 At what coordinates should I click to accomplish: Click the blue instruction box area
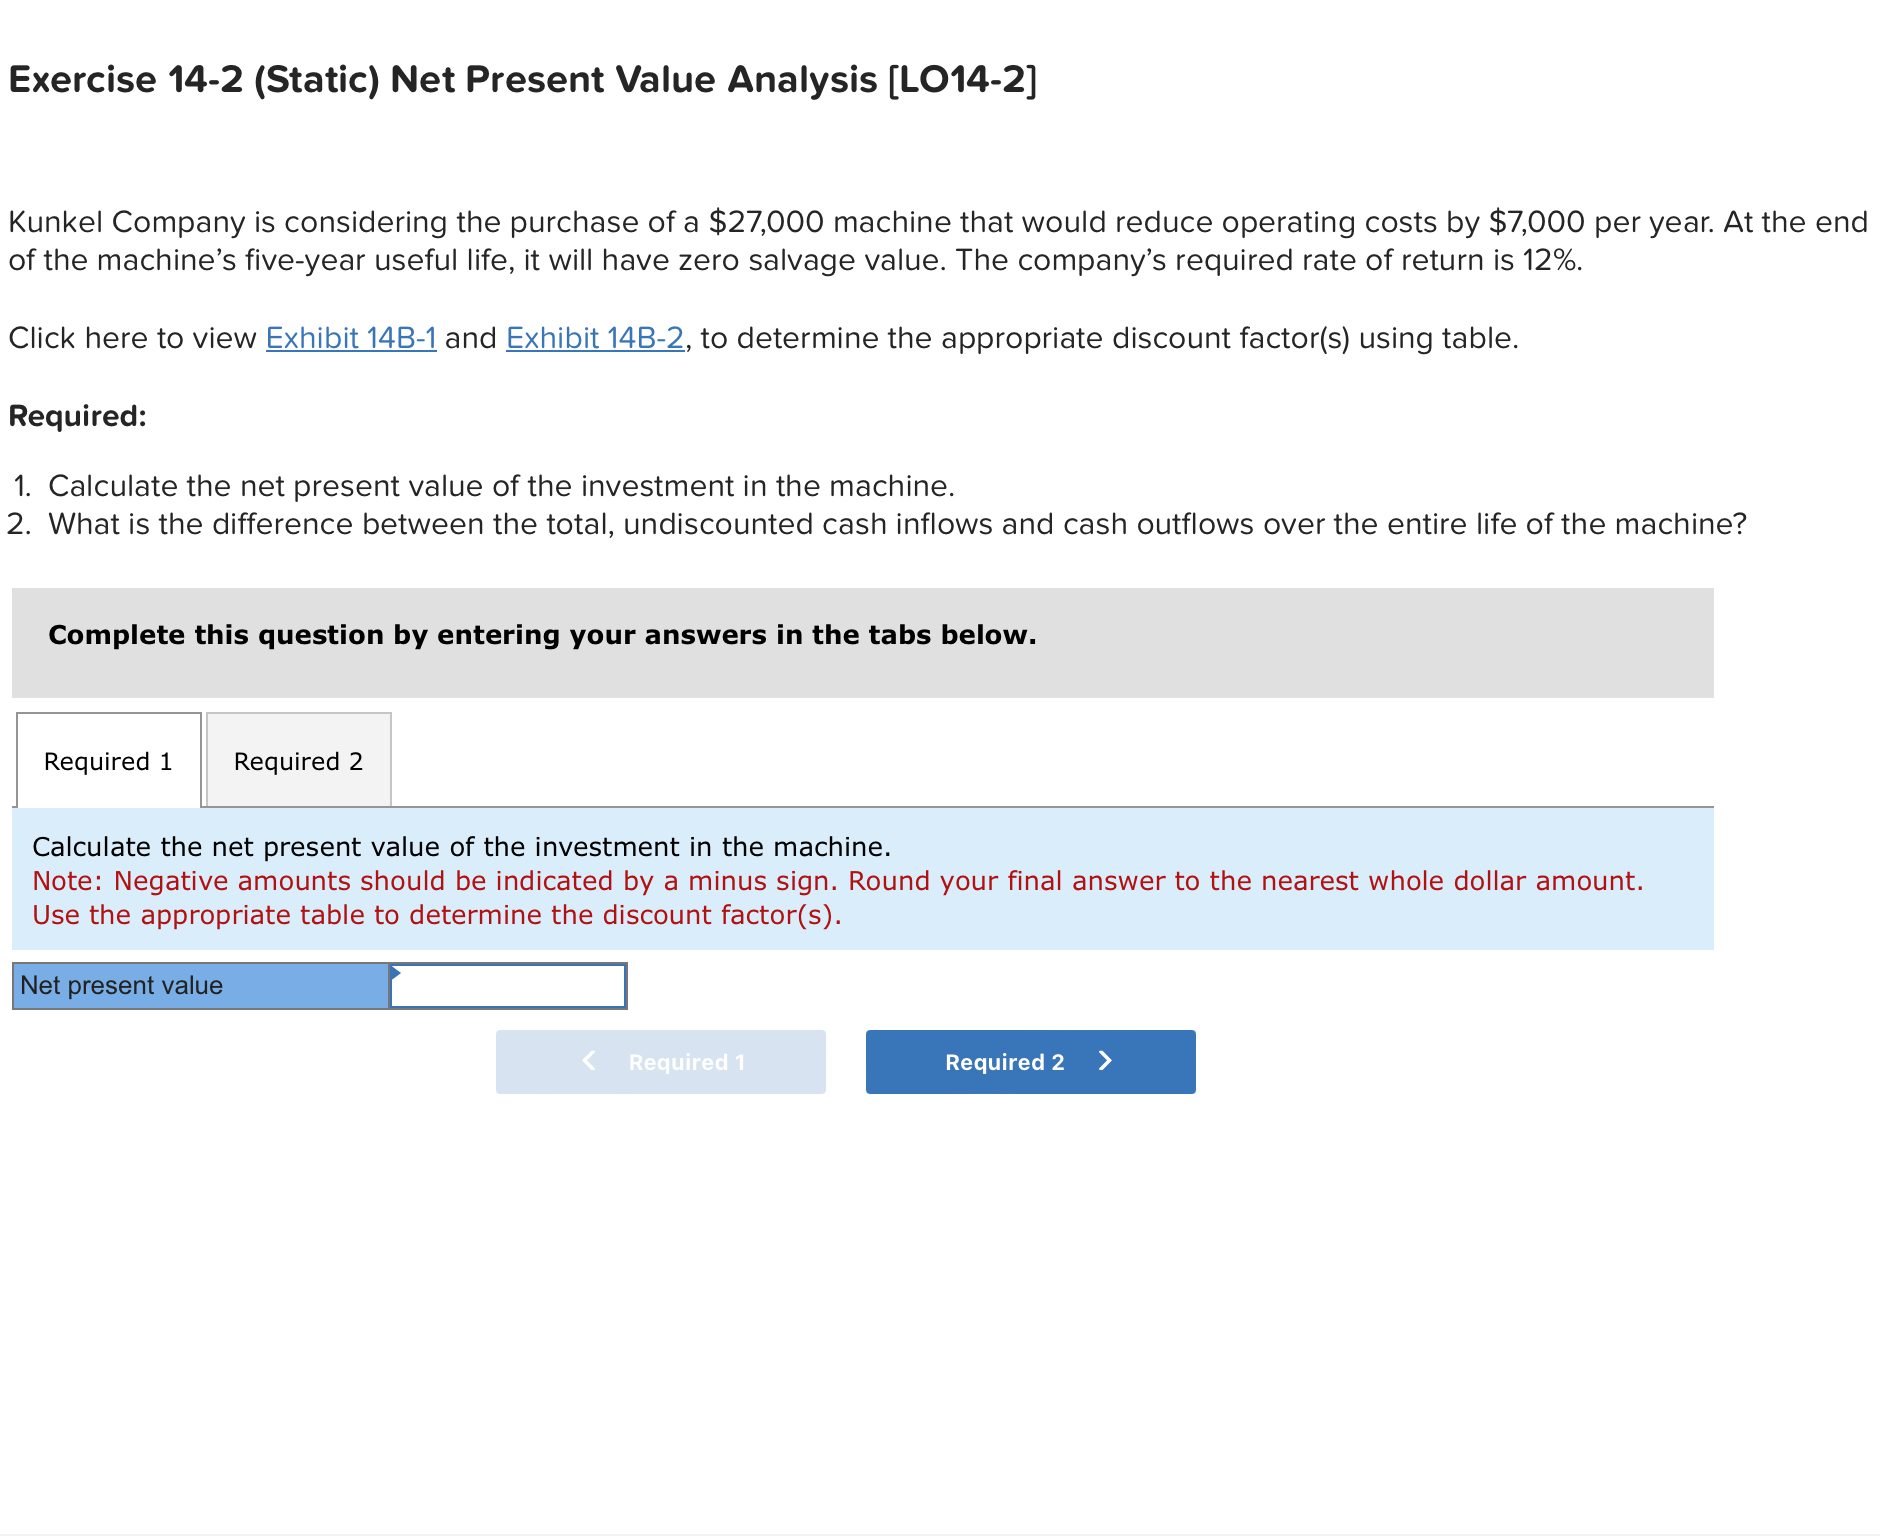point(860,880)
